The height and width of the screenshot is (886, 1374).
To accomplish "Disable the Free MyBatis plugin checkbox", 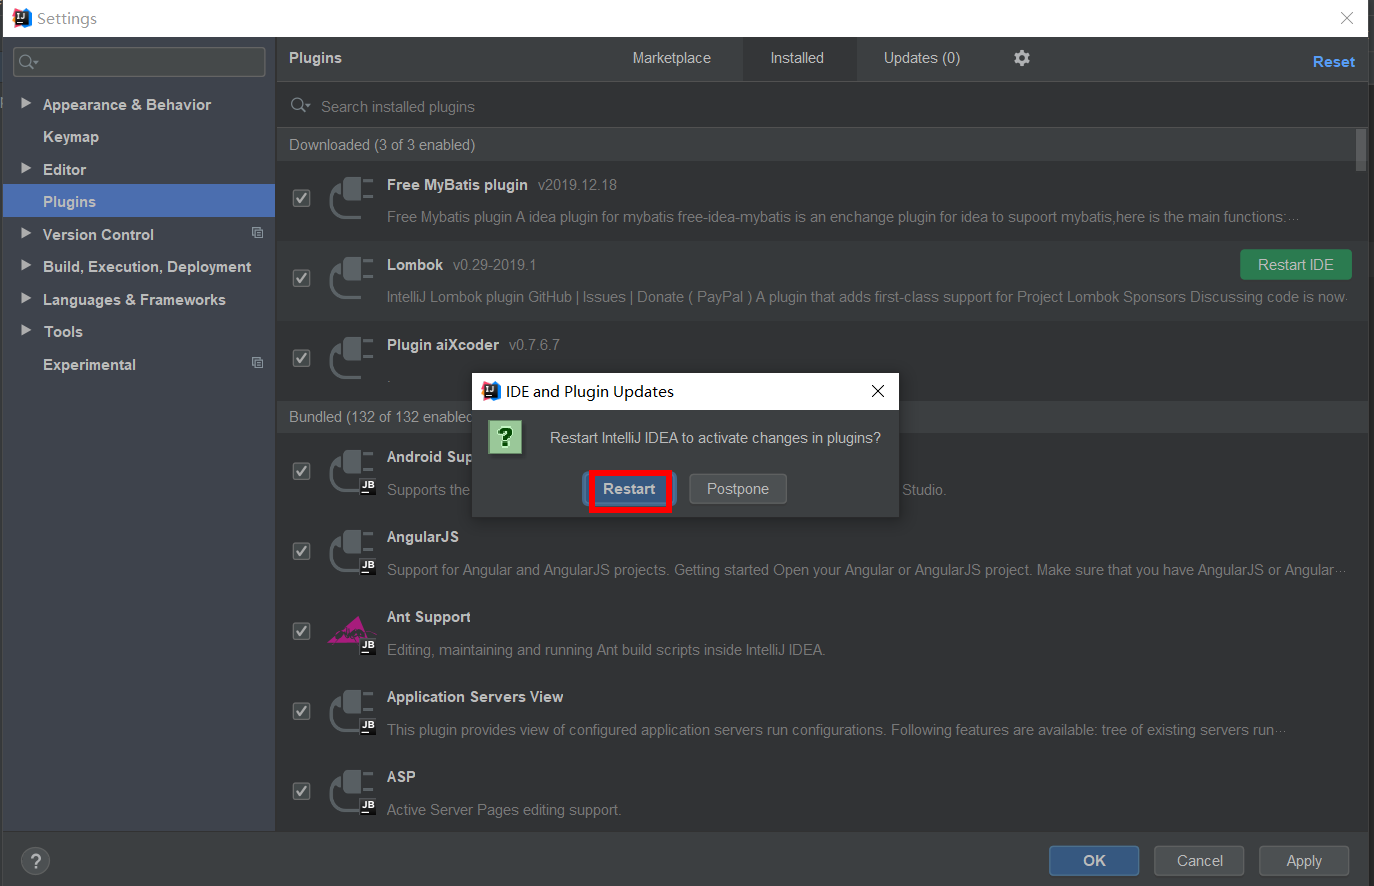I will coord(301,198).
